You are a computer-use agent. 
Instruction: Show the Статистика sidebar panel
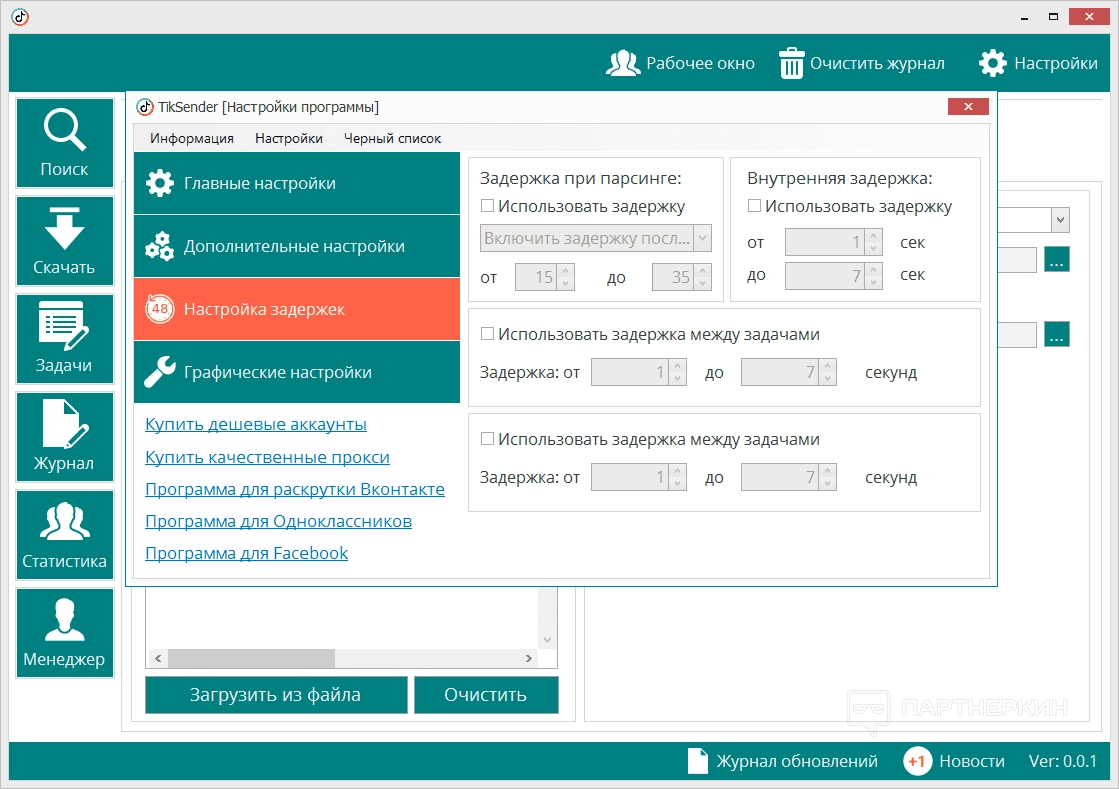(64, 535)
